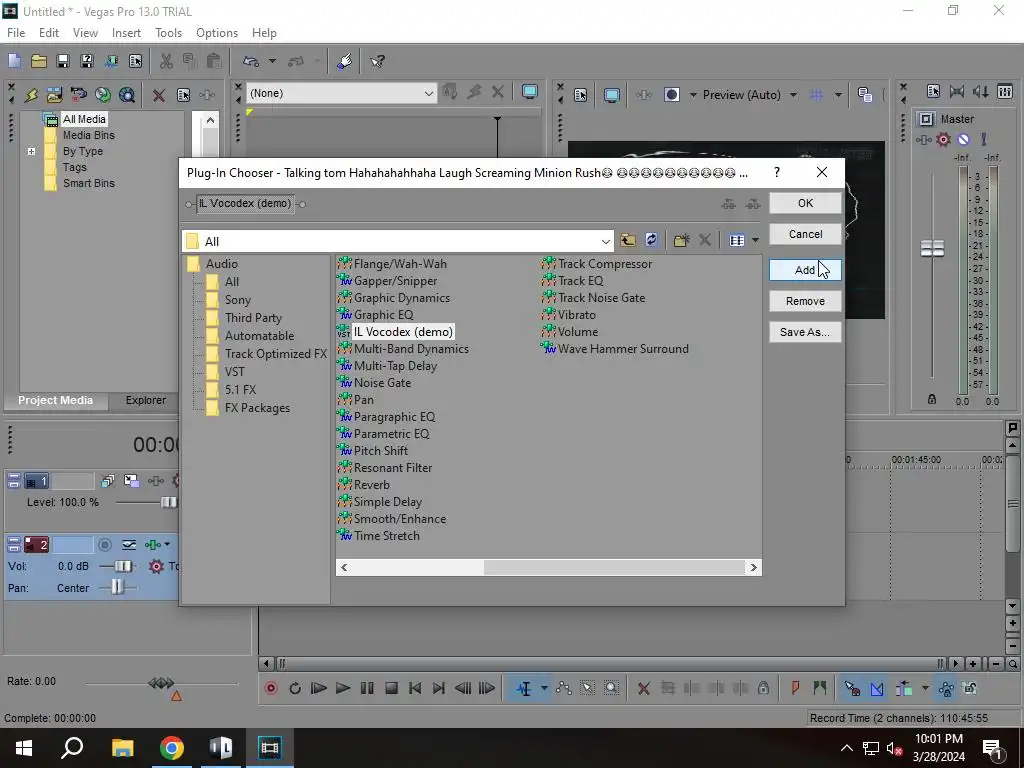The image size is (1024, 768).
Task: Click the Mixer Preferences icon in Master Bus panel
Action: 933,92
